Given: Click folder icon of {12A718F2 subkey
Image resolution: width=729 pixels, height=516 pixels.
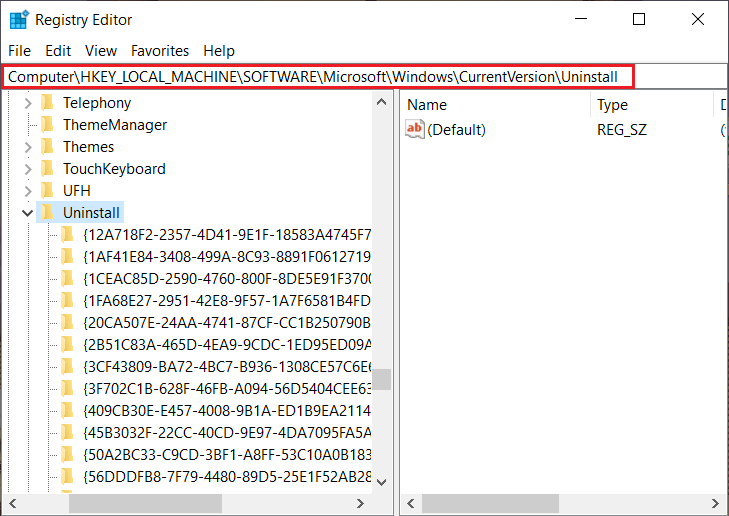Looking at the screenshot, I should point(67,234).
